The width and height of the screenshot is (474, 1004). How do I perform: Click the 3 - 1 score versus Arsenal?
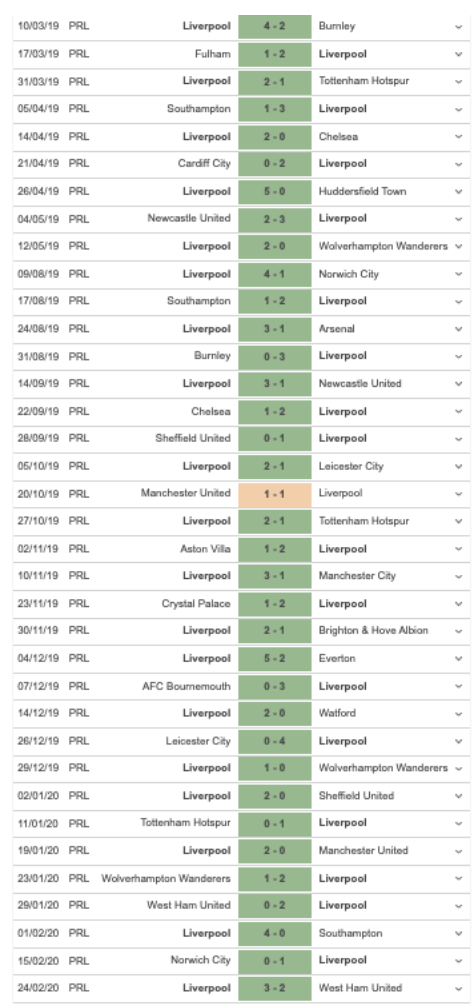click(x=275, y=330)
